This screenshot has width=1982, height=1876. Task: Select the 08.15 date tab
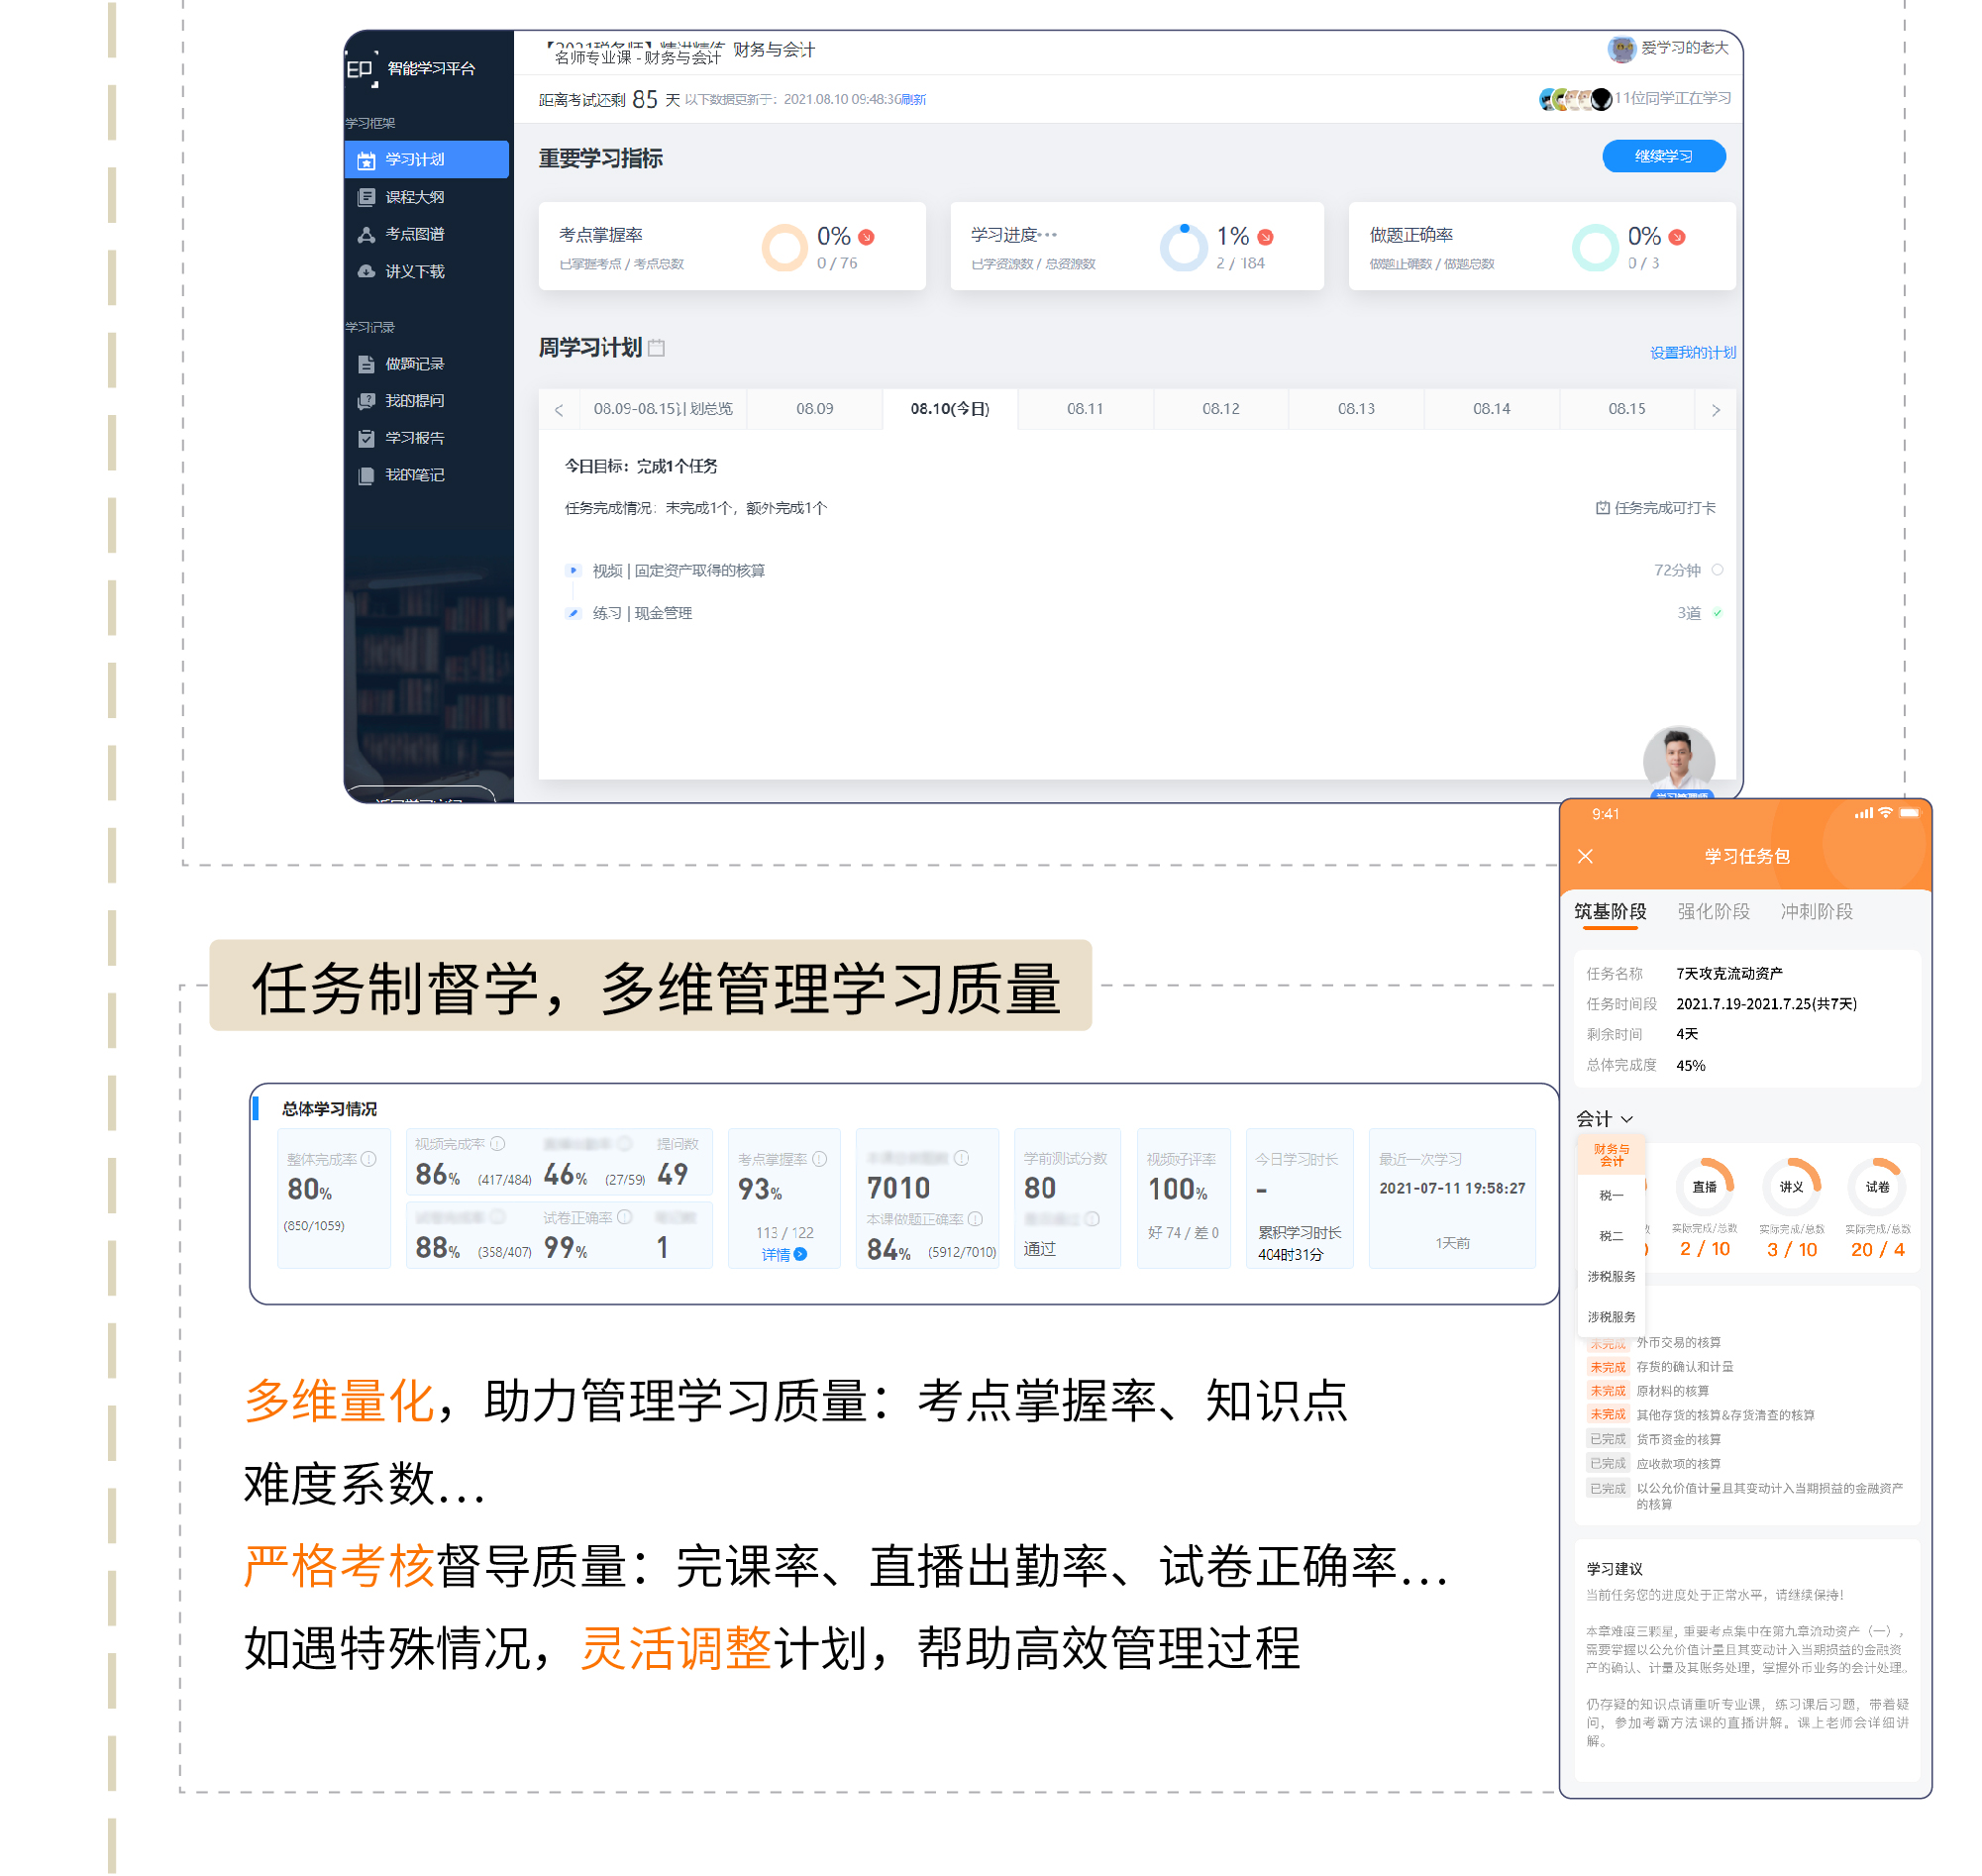[1627, 410]
